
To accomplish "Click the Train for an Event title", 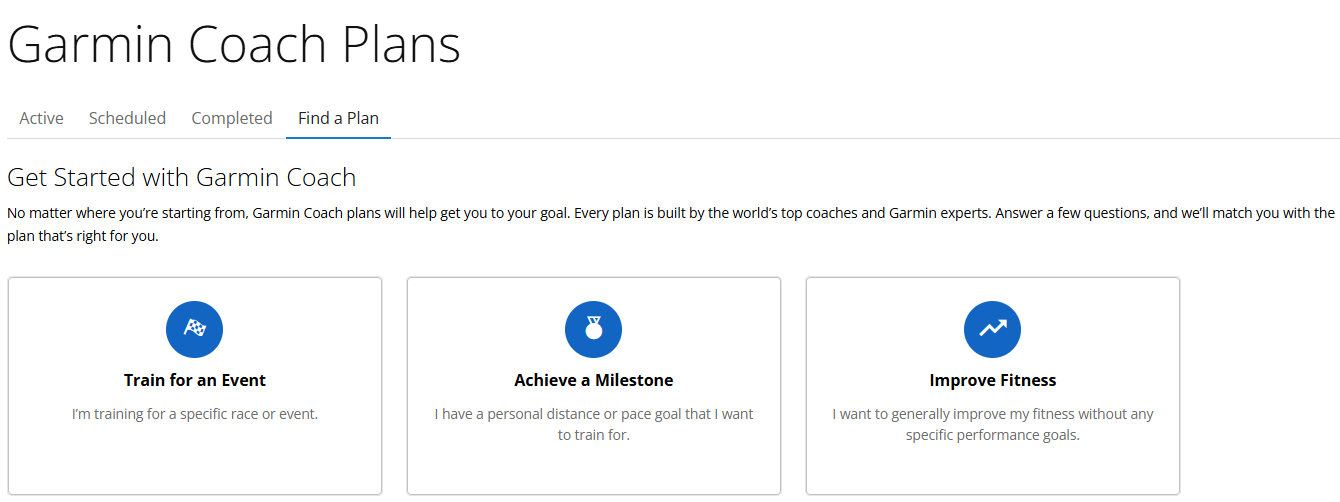I will [x=195, y=380].
